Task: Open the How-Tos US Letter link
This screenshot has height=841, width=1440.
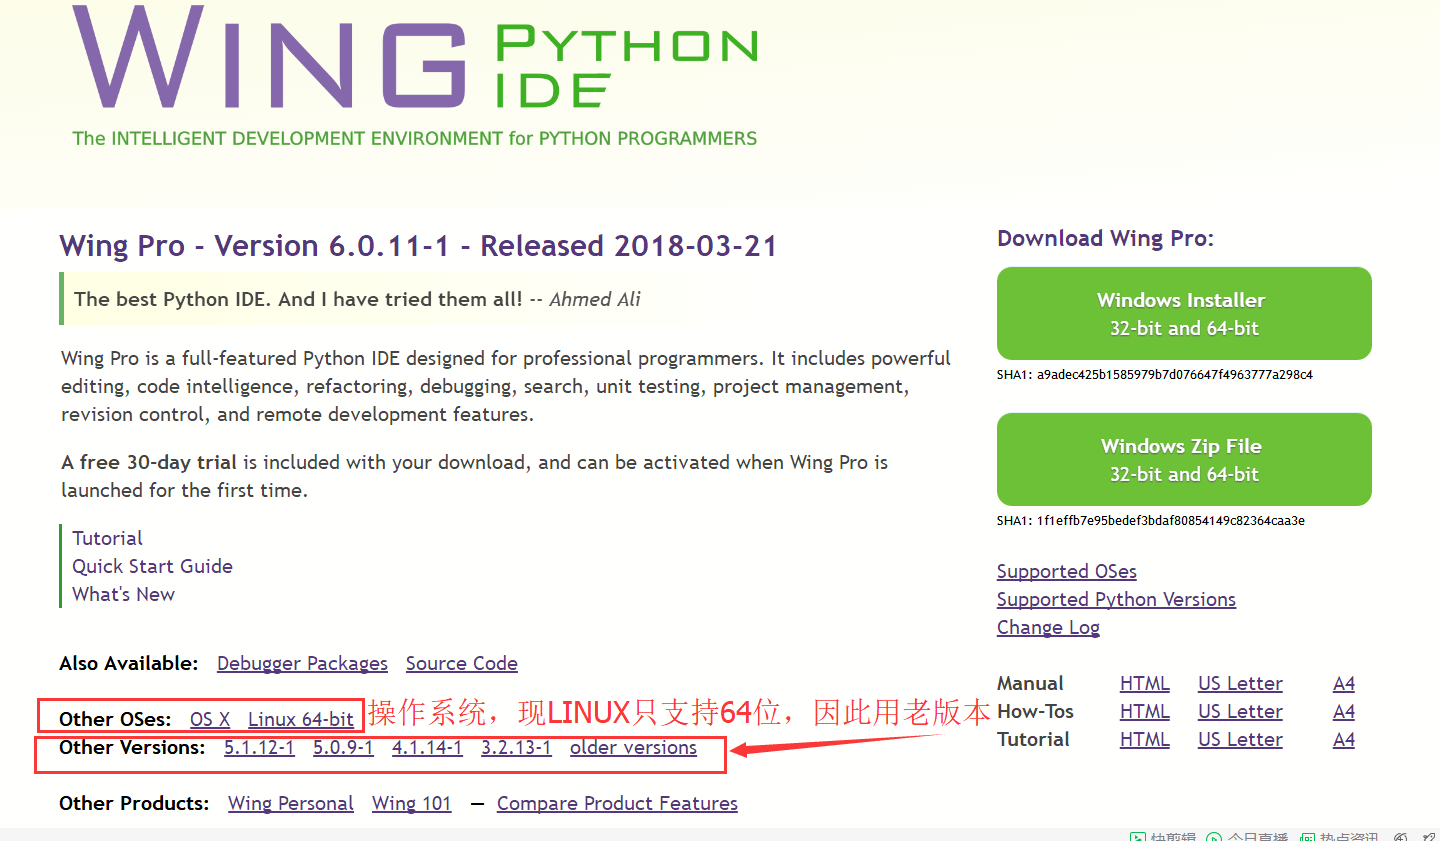Action: pos(1240,711)
